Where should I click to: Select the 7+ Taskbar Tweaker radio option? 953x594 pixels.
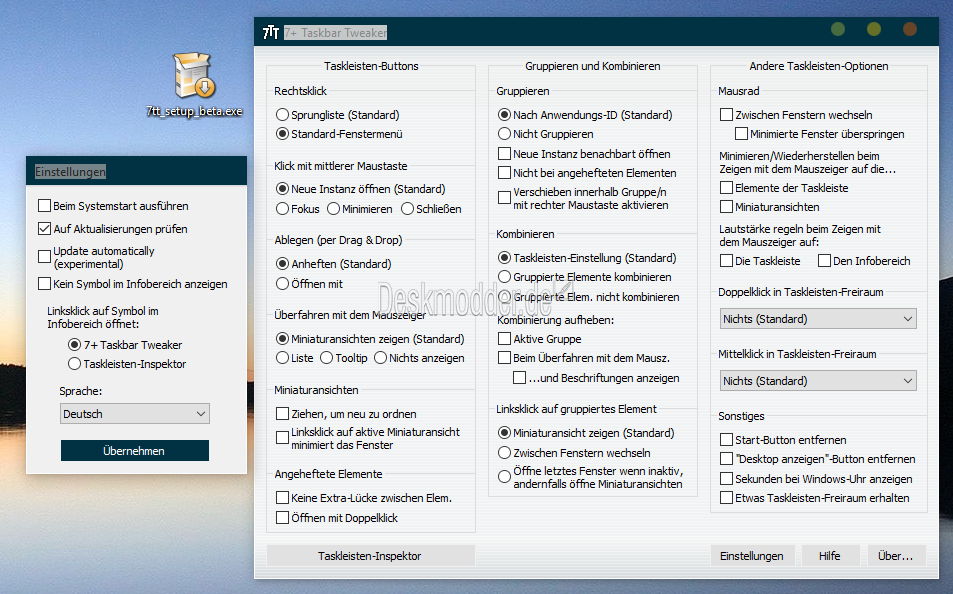[74, 345]
